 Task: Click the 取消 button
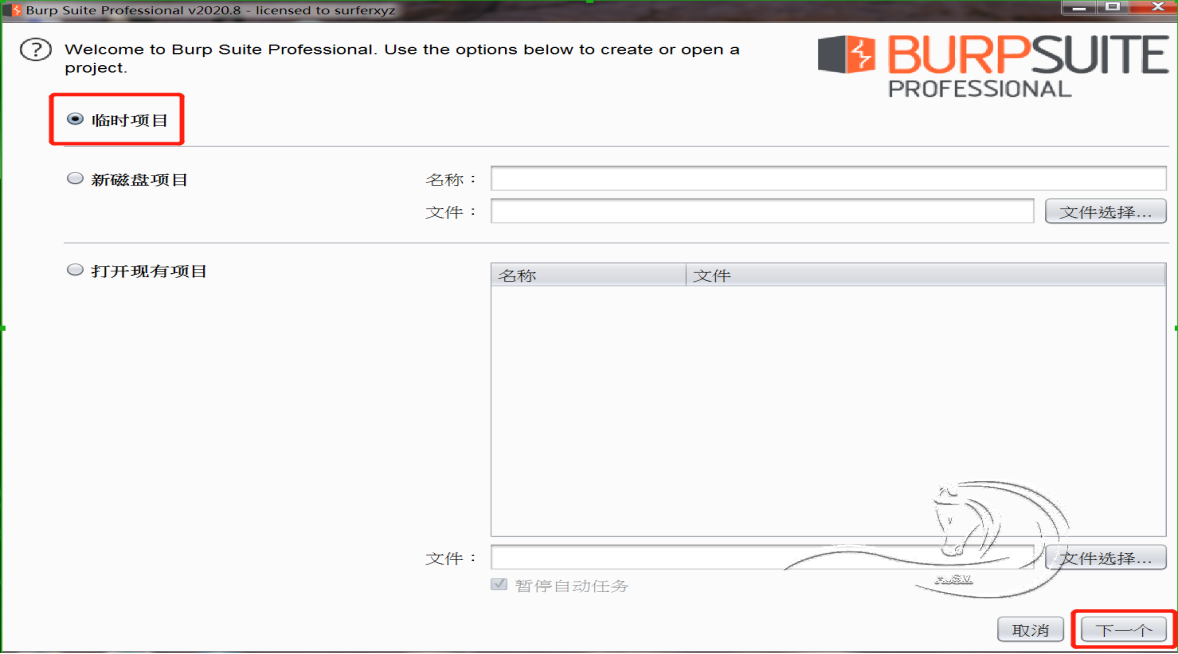(x=1030, y=630)
